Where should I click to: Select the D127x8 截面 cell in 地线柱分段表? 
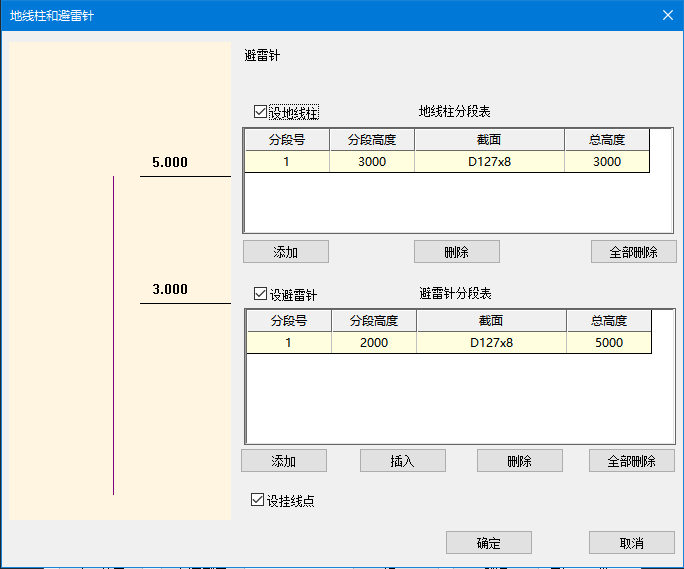[x=489, y=162]
